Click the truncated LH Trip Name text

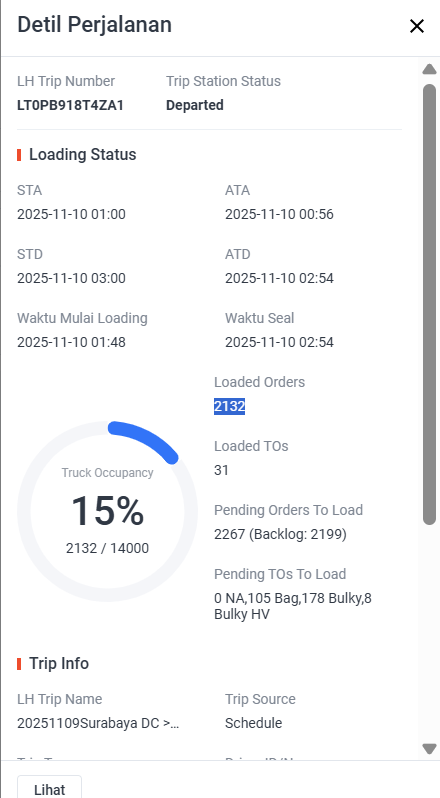tap(98, 723)
